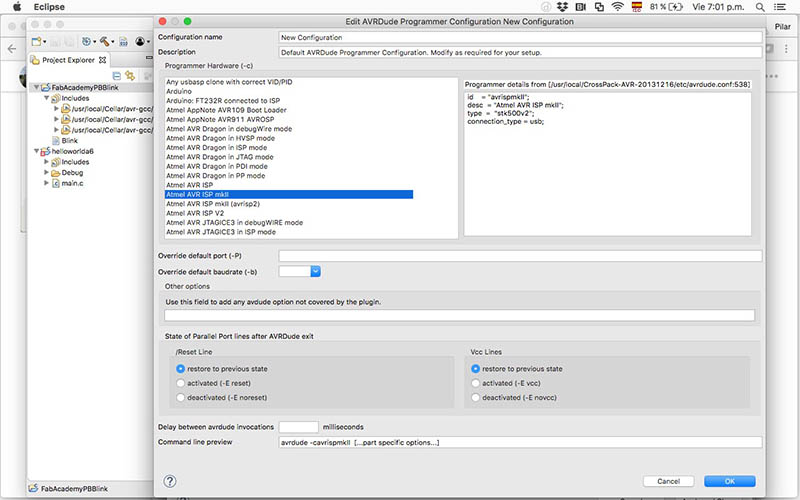Click the Build hammer icon in Eclipse toolbar
This screenshot has height=500, width=800.
coord(105,41)
